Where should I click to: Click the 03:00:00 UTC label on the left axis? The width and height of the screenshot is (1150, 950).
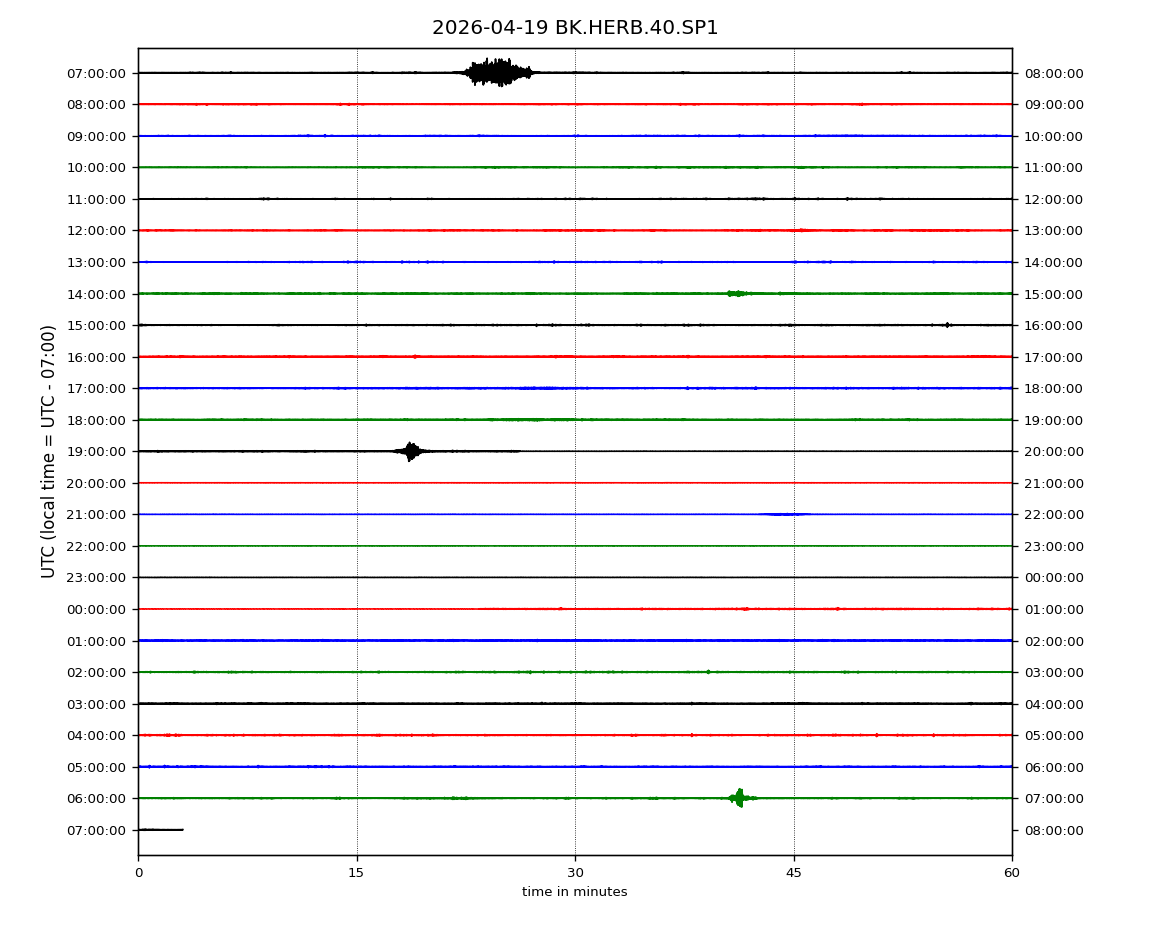coord(96,704)
